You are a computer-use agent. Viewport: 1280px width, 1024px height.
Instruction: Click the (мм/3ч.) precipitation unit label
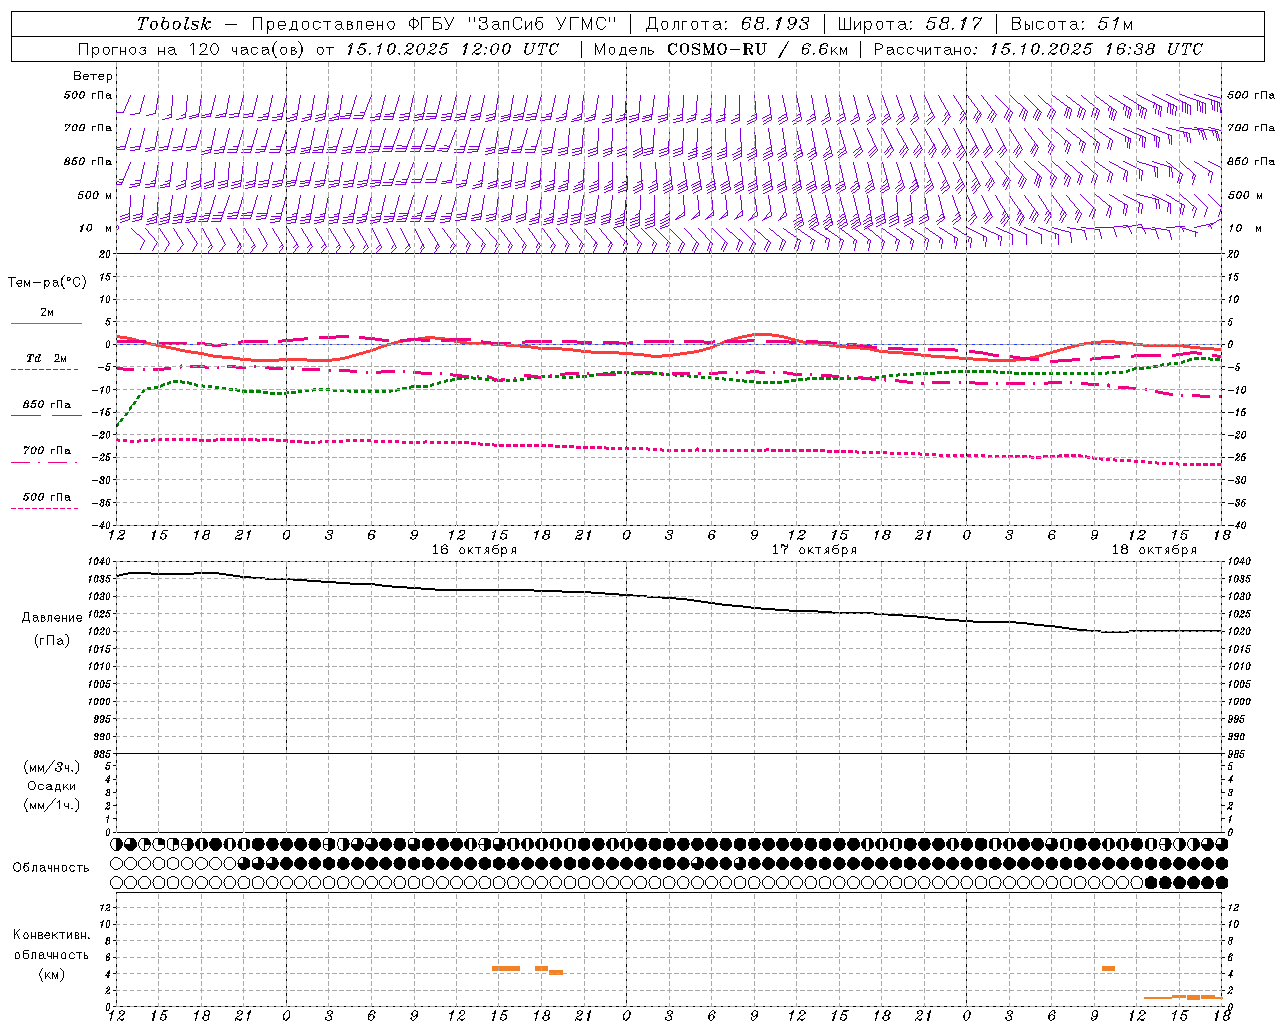click(52, 768)
